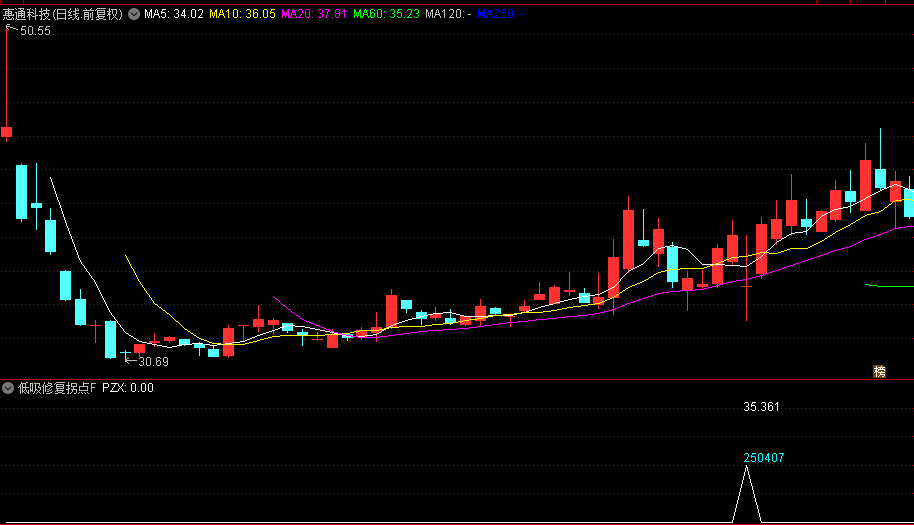Click the 35.361 value in indicator panel
This screenshot has width=914, height=525.
tap(761, 407)
